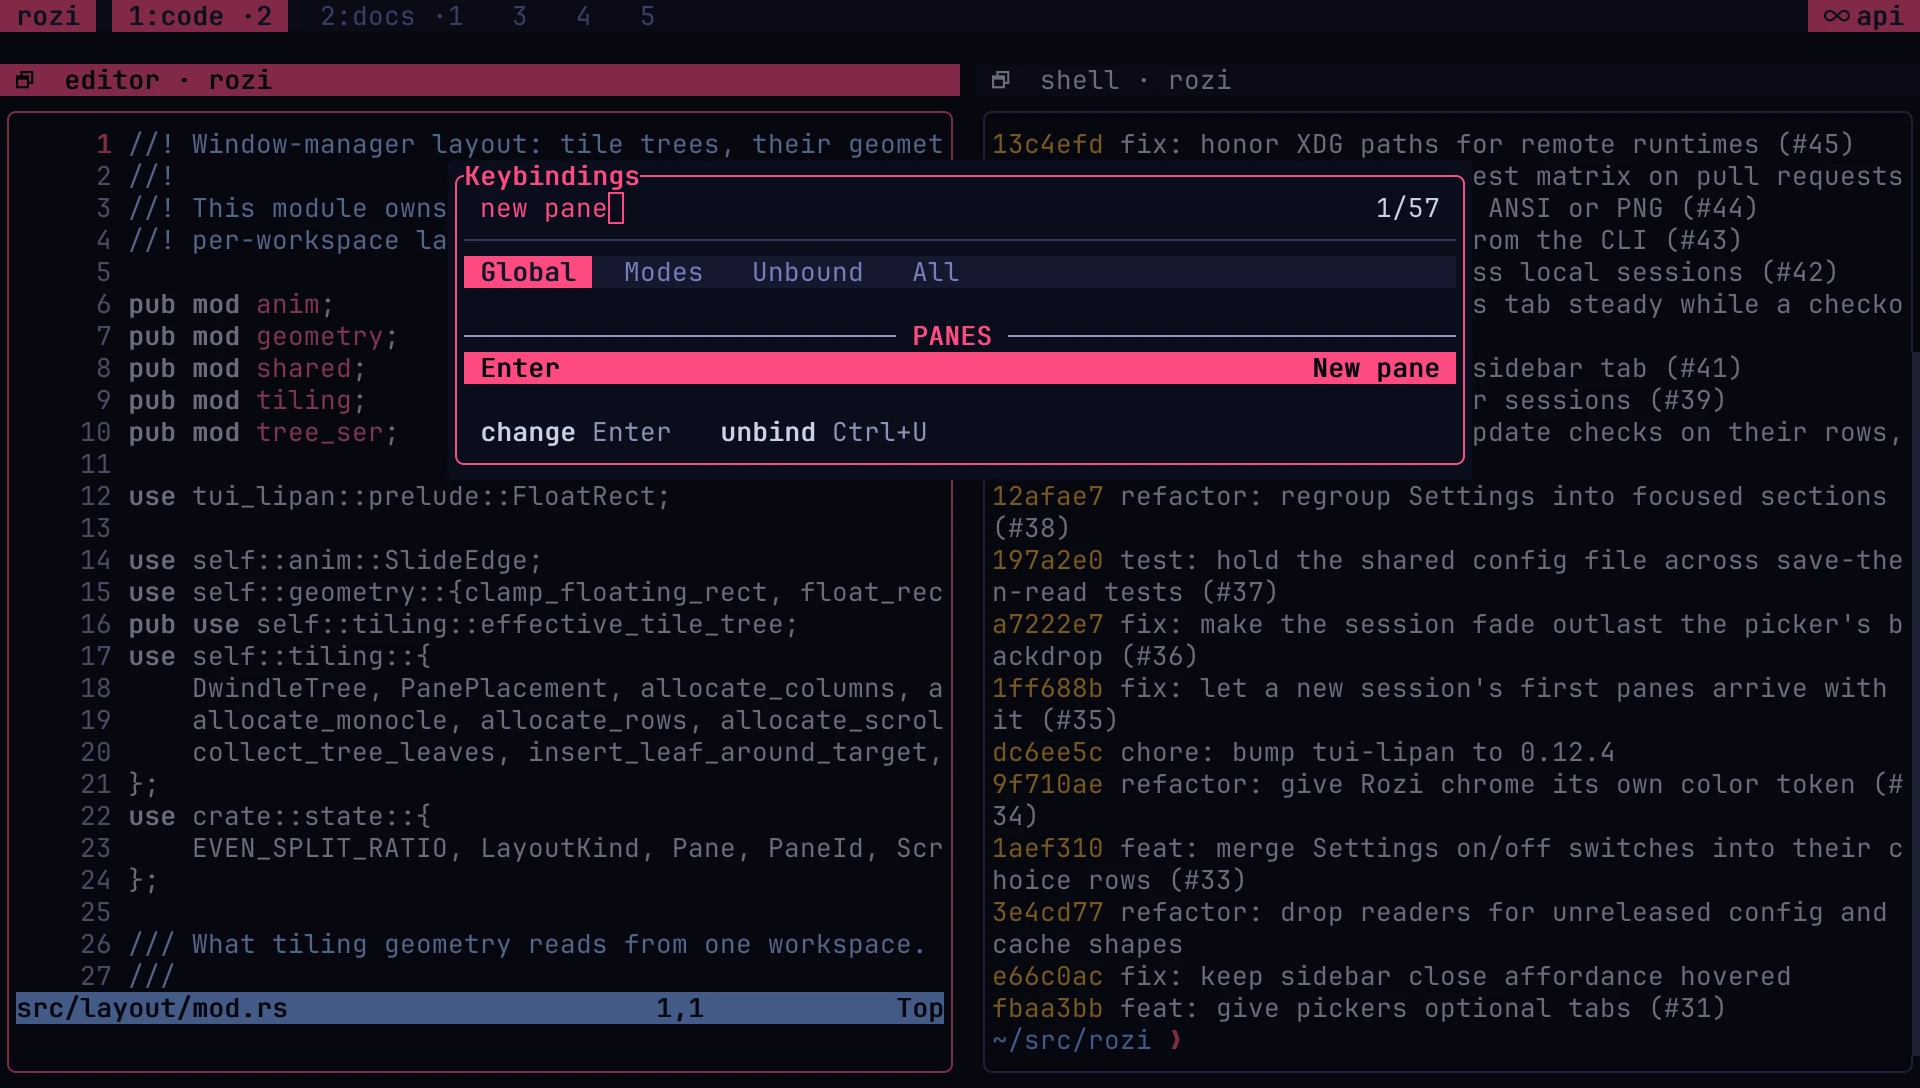Switch to workspace 2:docs
1920x1088 pixels.
391,16
